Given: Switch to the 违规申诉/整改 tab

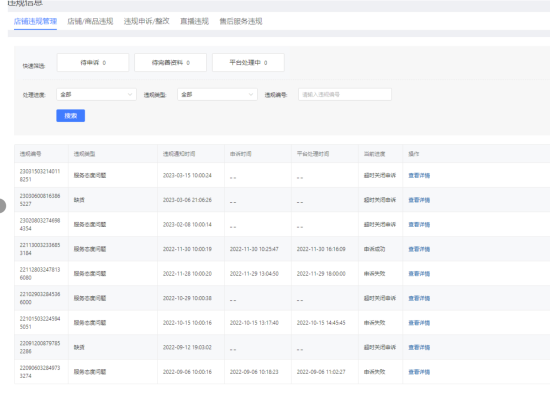Looking at the screenshot, I should click(x=147, y=21).
